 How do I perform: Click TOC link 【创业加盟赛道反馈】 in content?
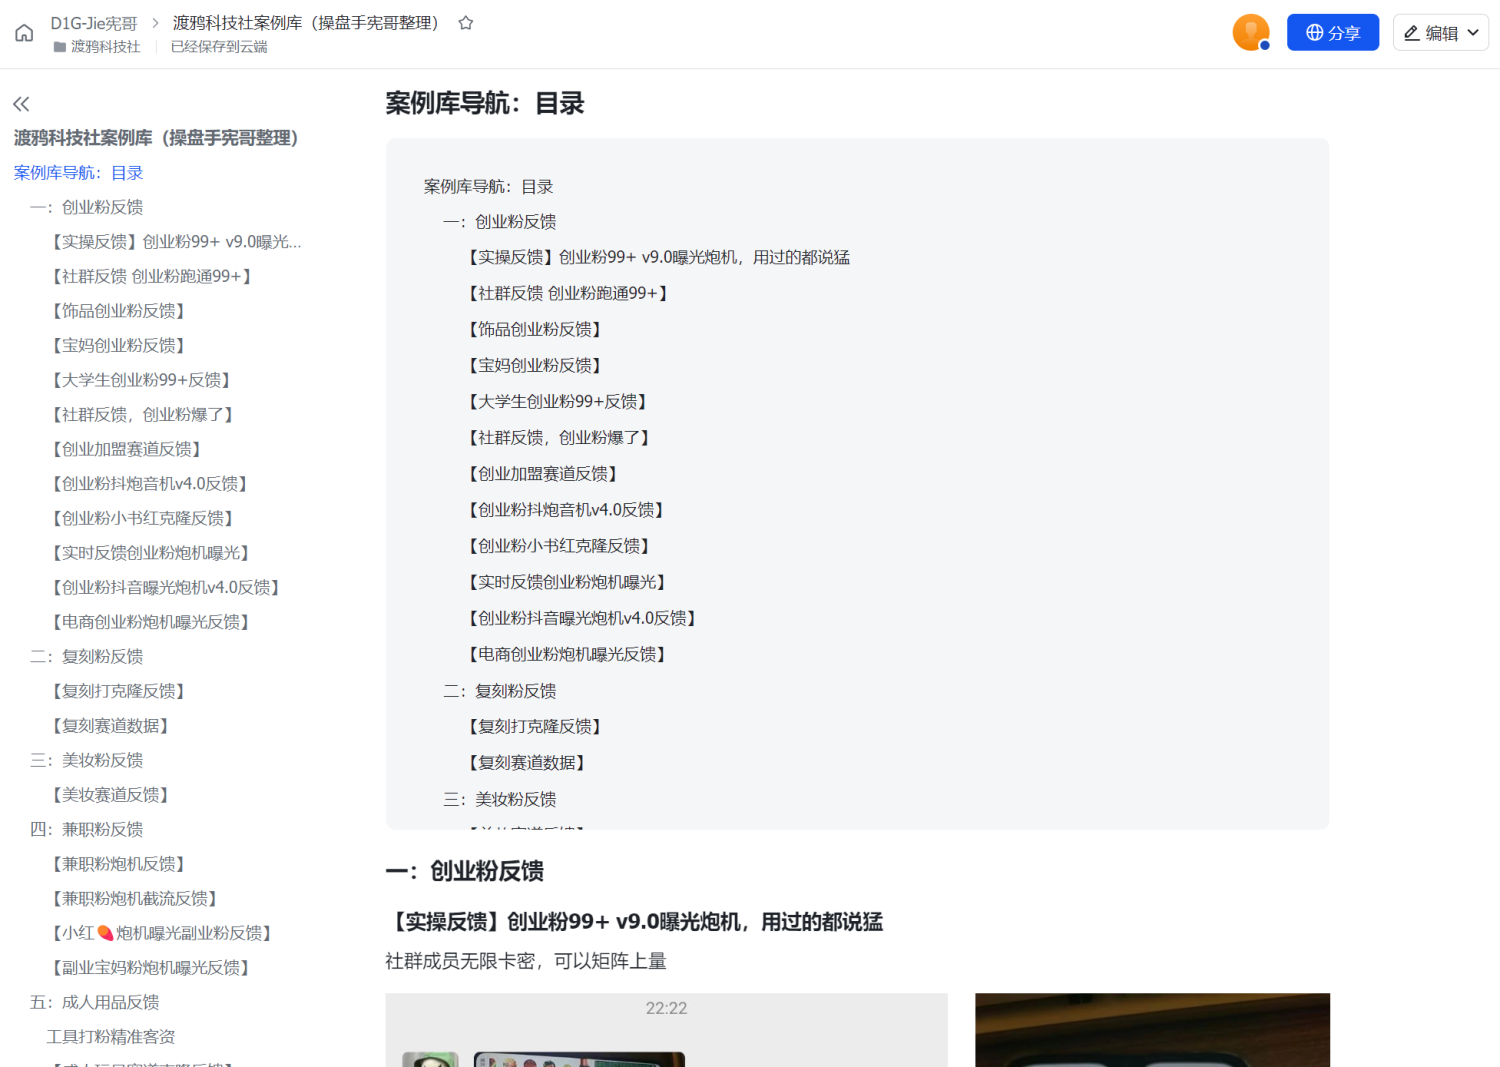click(543, 474)
